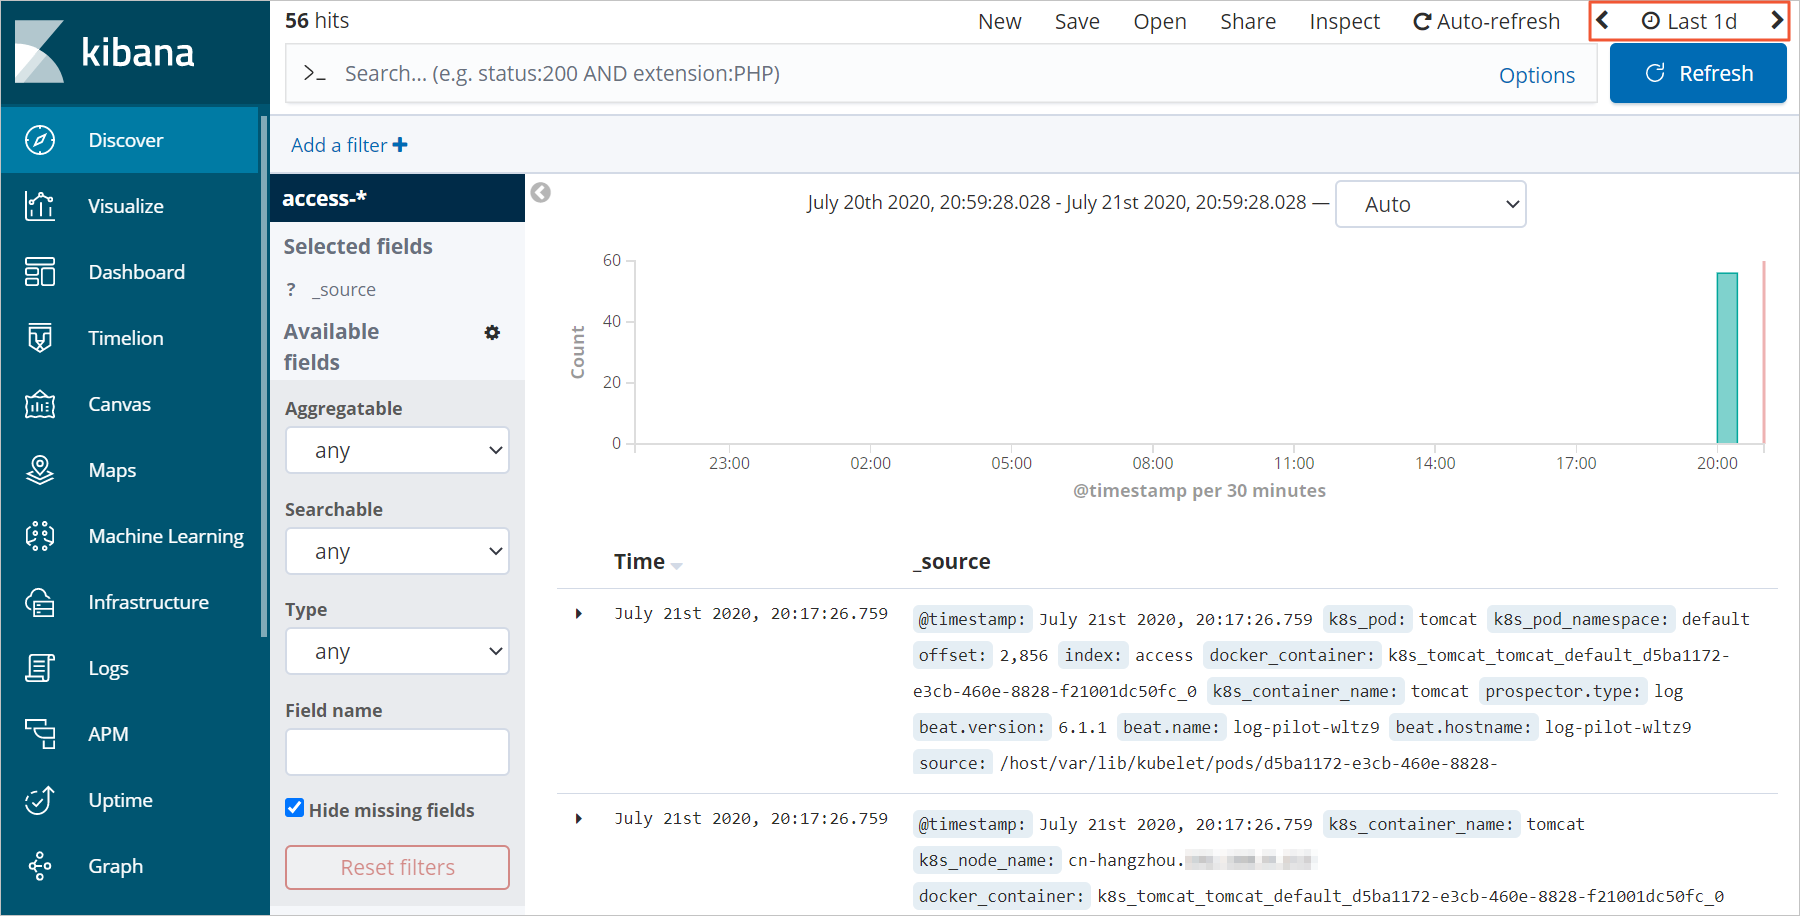Viewport: 1800px width, 916px height.
Task: Toggle Hide missing fields checkbox
Action: pyautogui.click(x=294, y=808)
